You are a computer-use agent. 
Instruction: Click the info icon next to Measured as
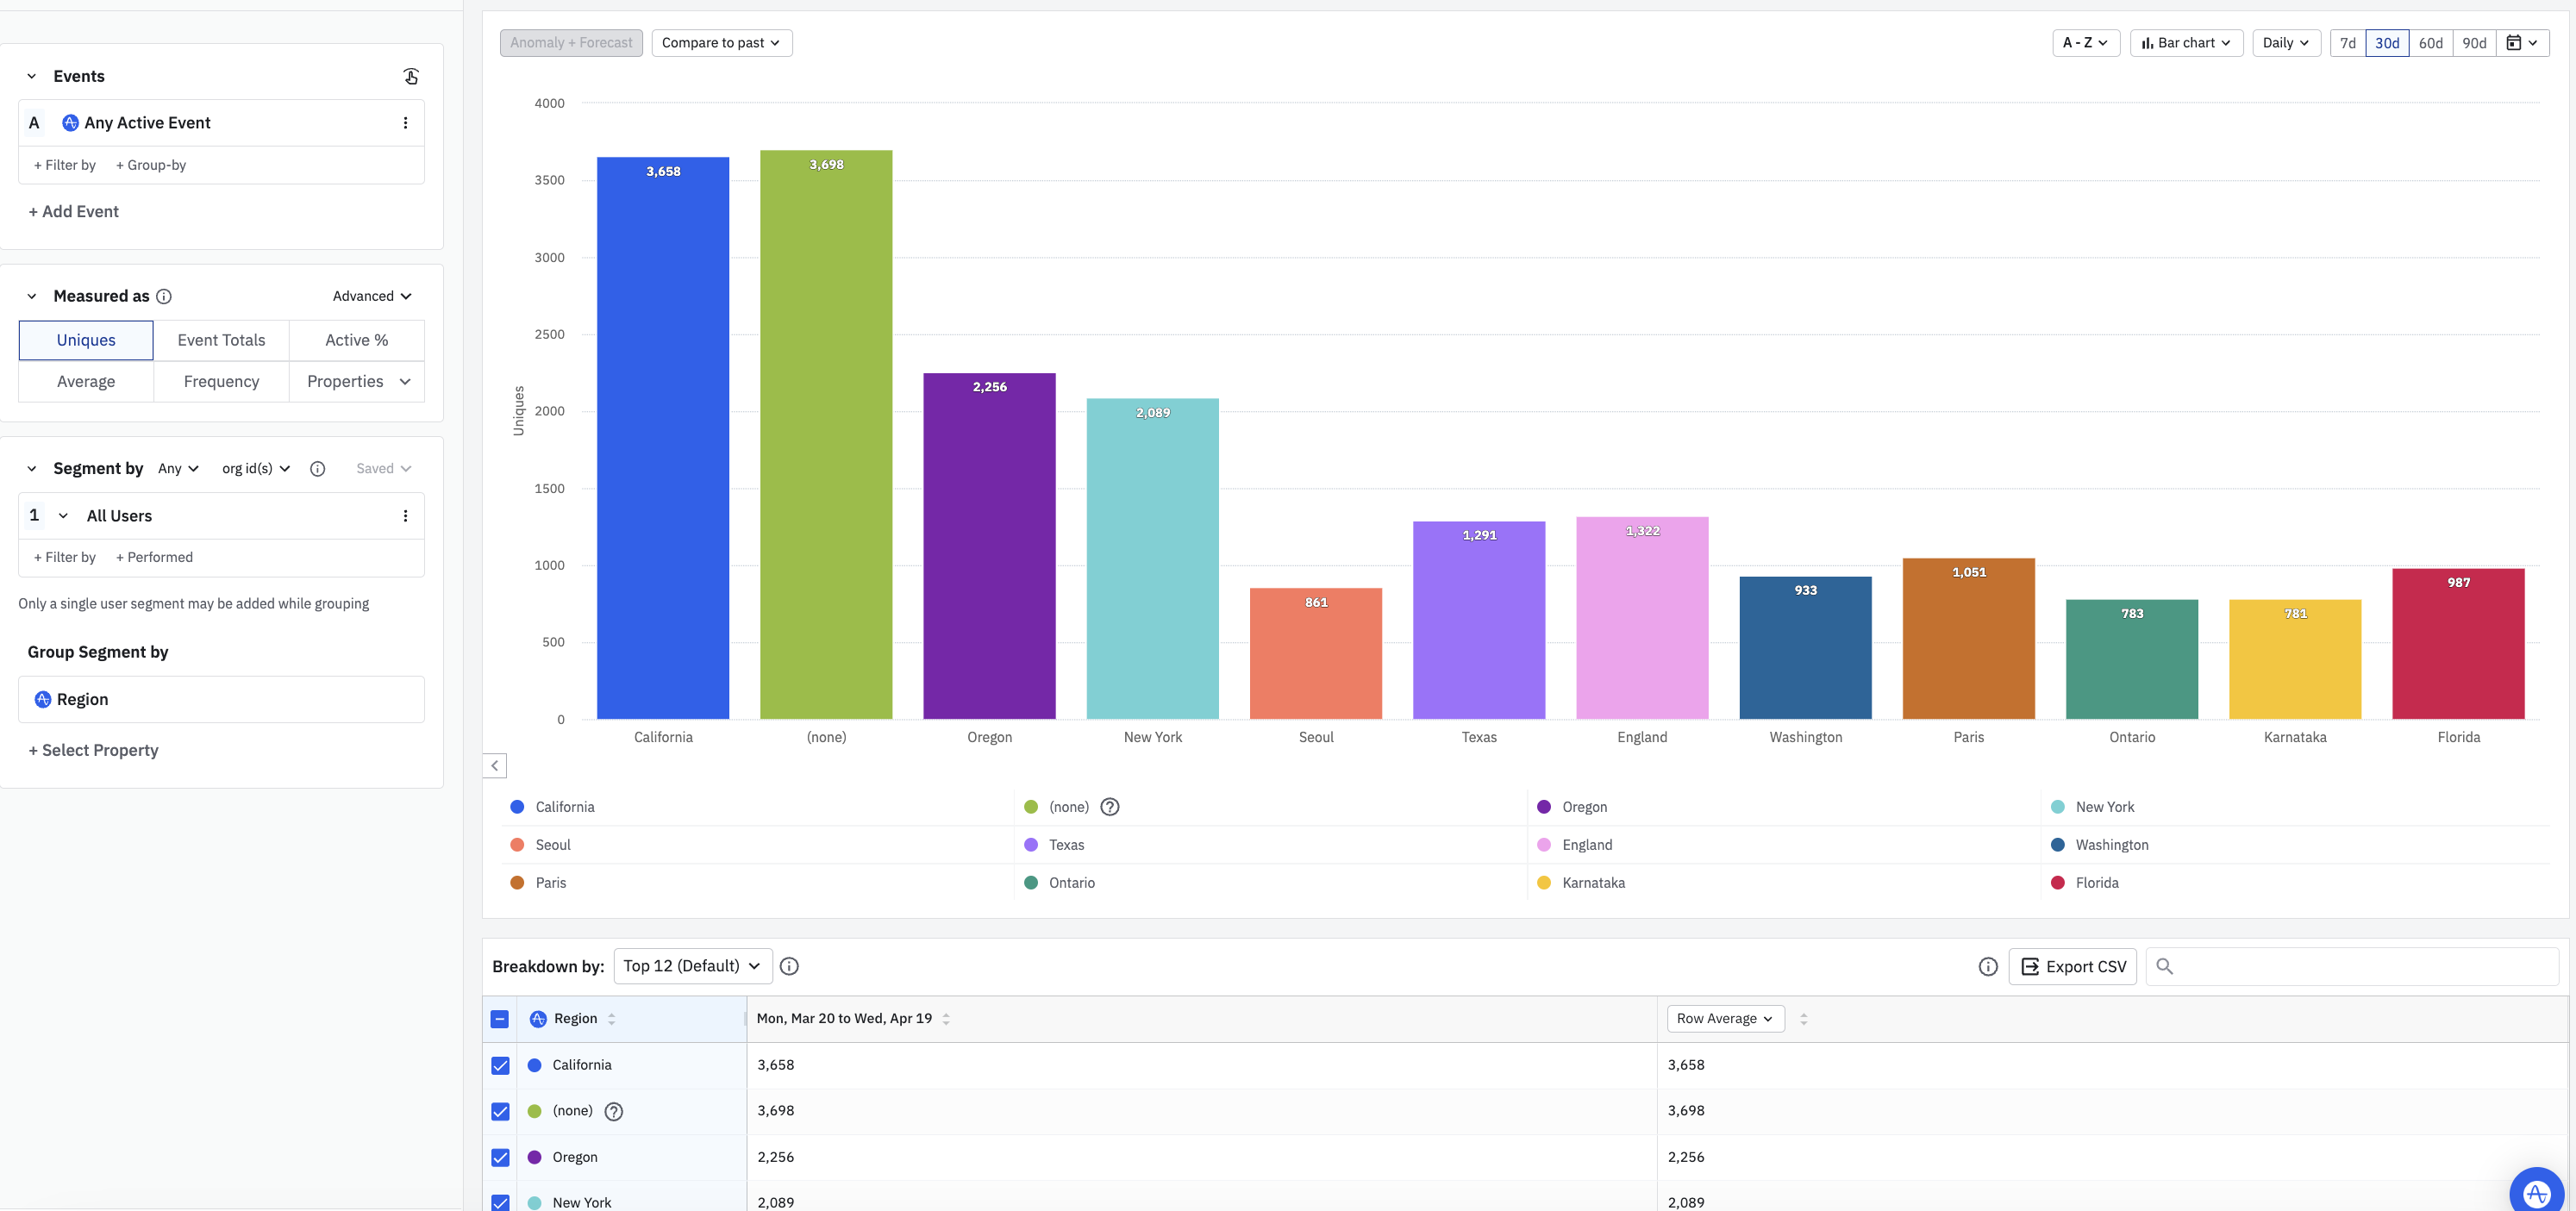tap(164, 296)
